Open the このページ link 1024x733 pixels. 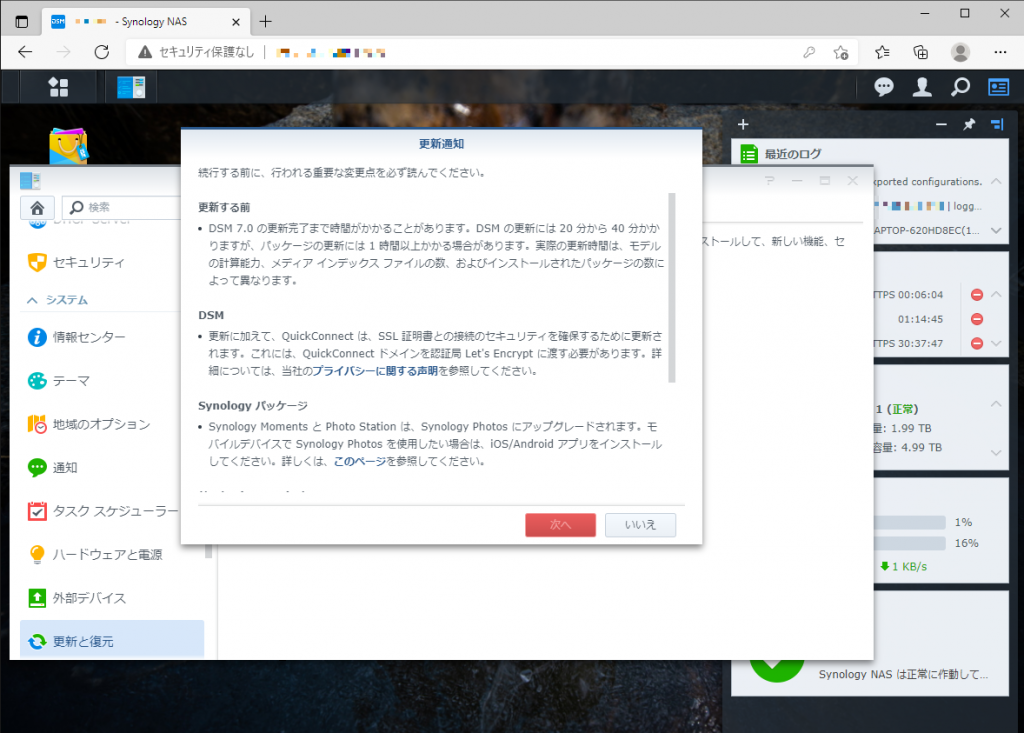click(x=360, y=461)
